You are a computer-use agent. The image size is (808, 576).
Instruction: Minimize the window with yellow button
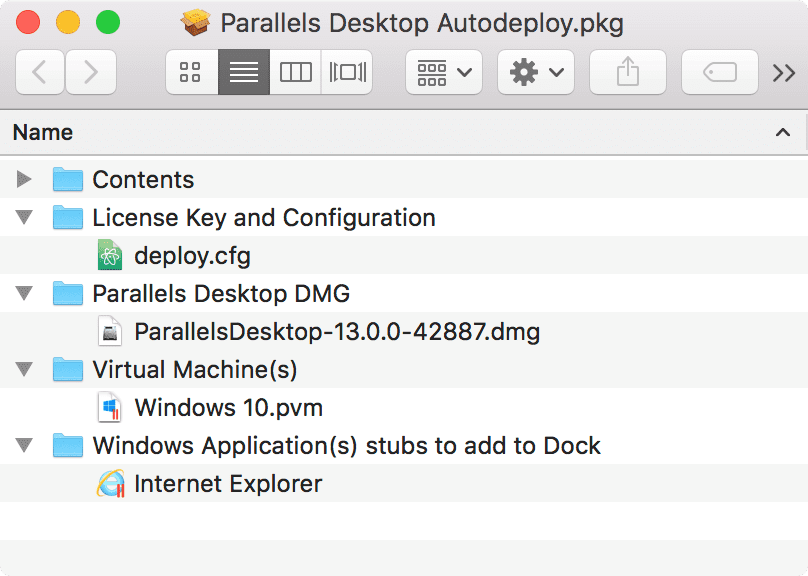click(68, 23)
